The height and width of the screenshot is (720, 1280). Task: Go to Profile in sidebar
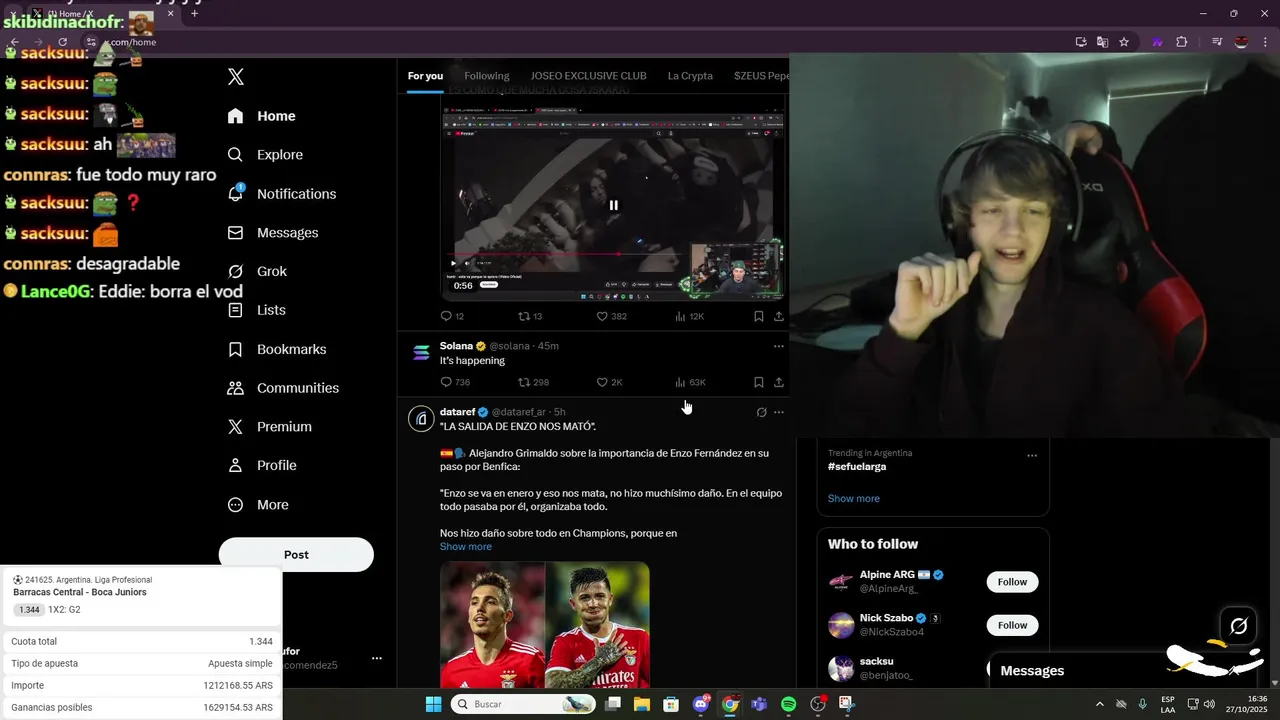tap(261, 466)
